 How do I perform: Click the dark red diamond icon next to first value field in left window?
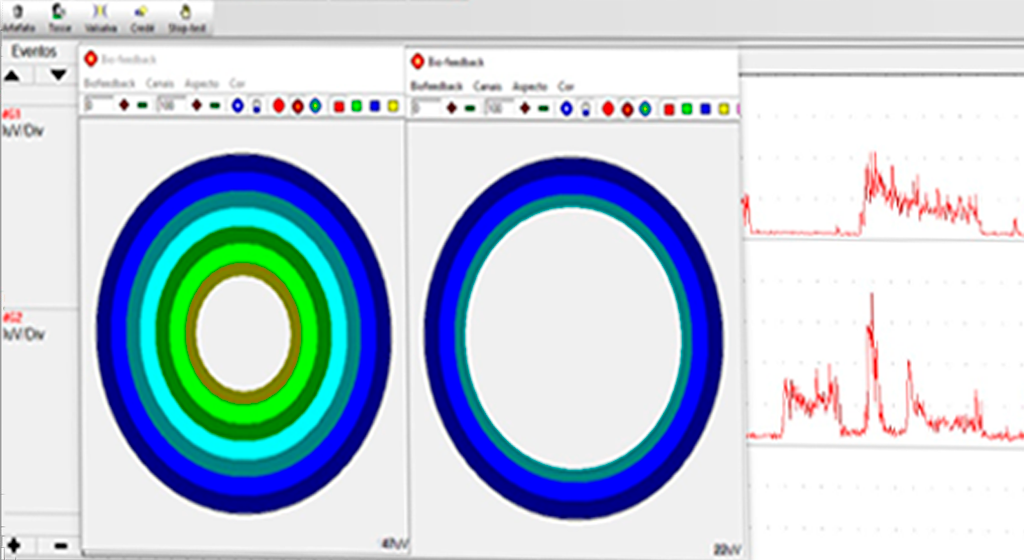point(124,105)
